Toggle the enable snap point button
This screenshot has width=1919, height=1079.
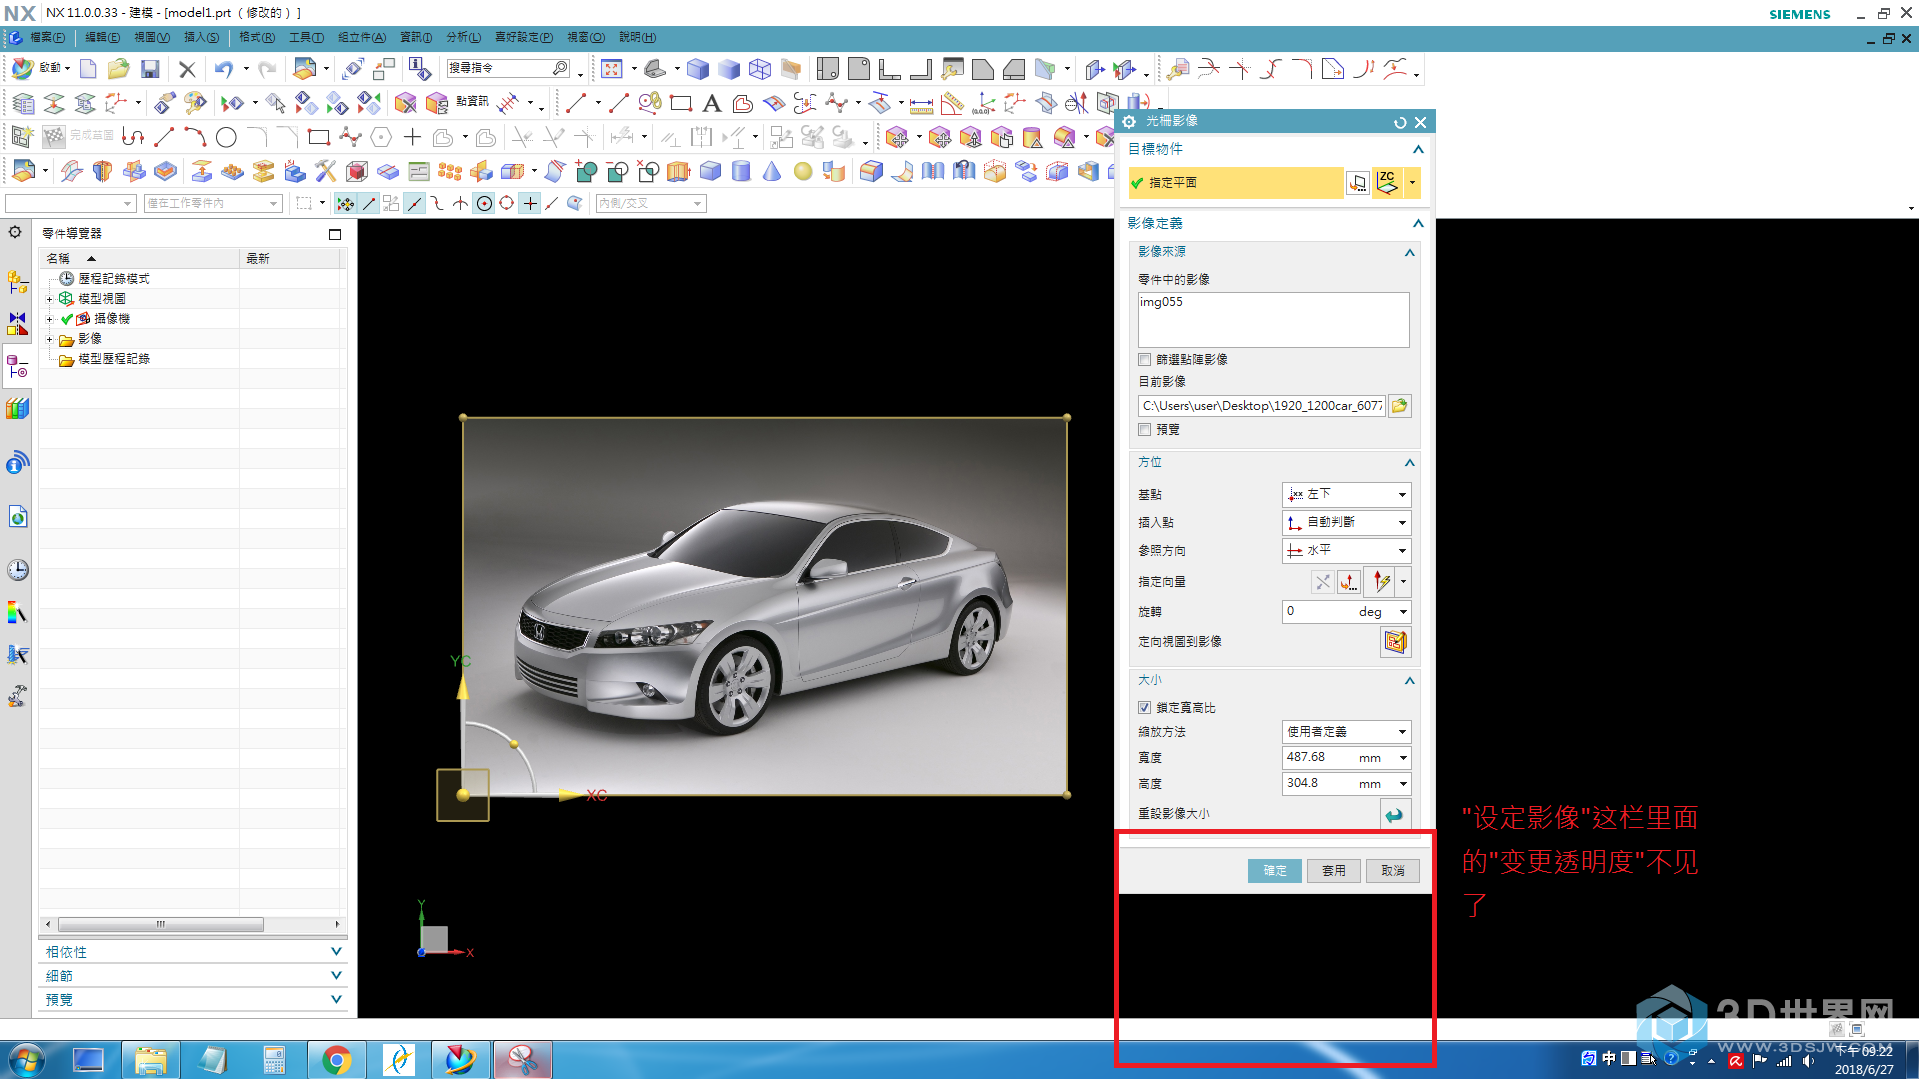click(x=345, y=203)
